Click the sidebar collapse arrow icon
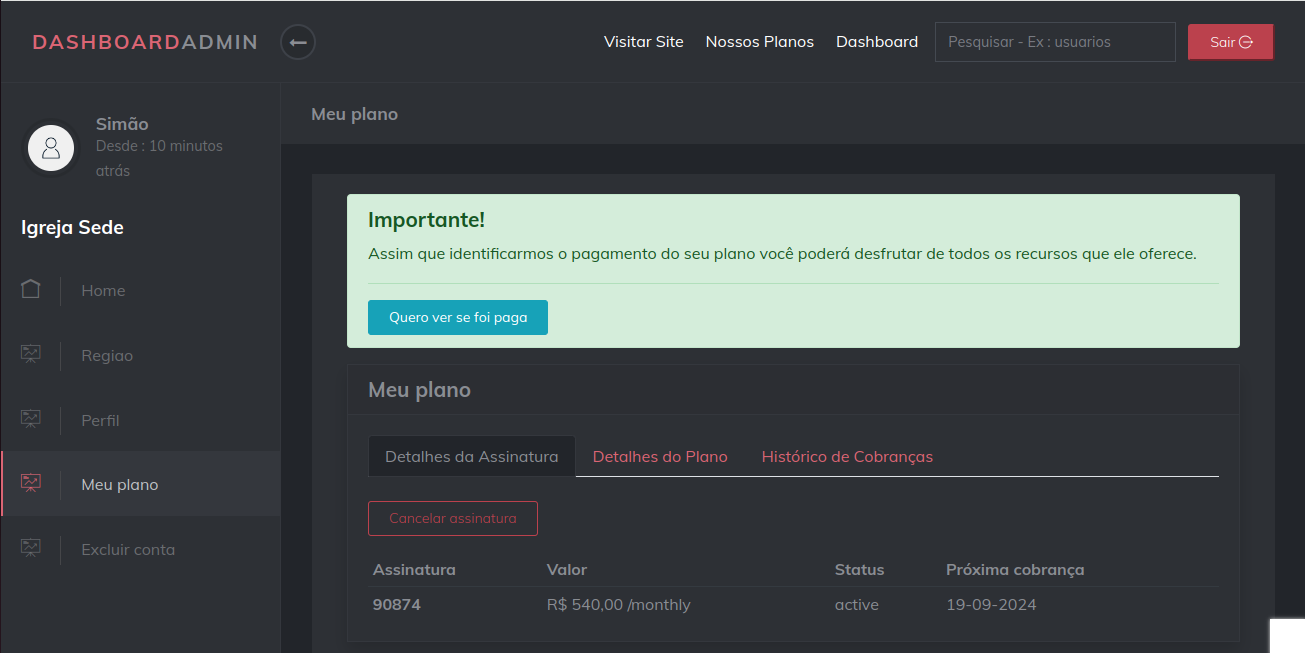Screen dimensions: 1305x653 click(x=298, y=42)
